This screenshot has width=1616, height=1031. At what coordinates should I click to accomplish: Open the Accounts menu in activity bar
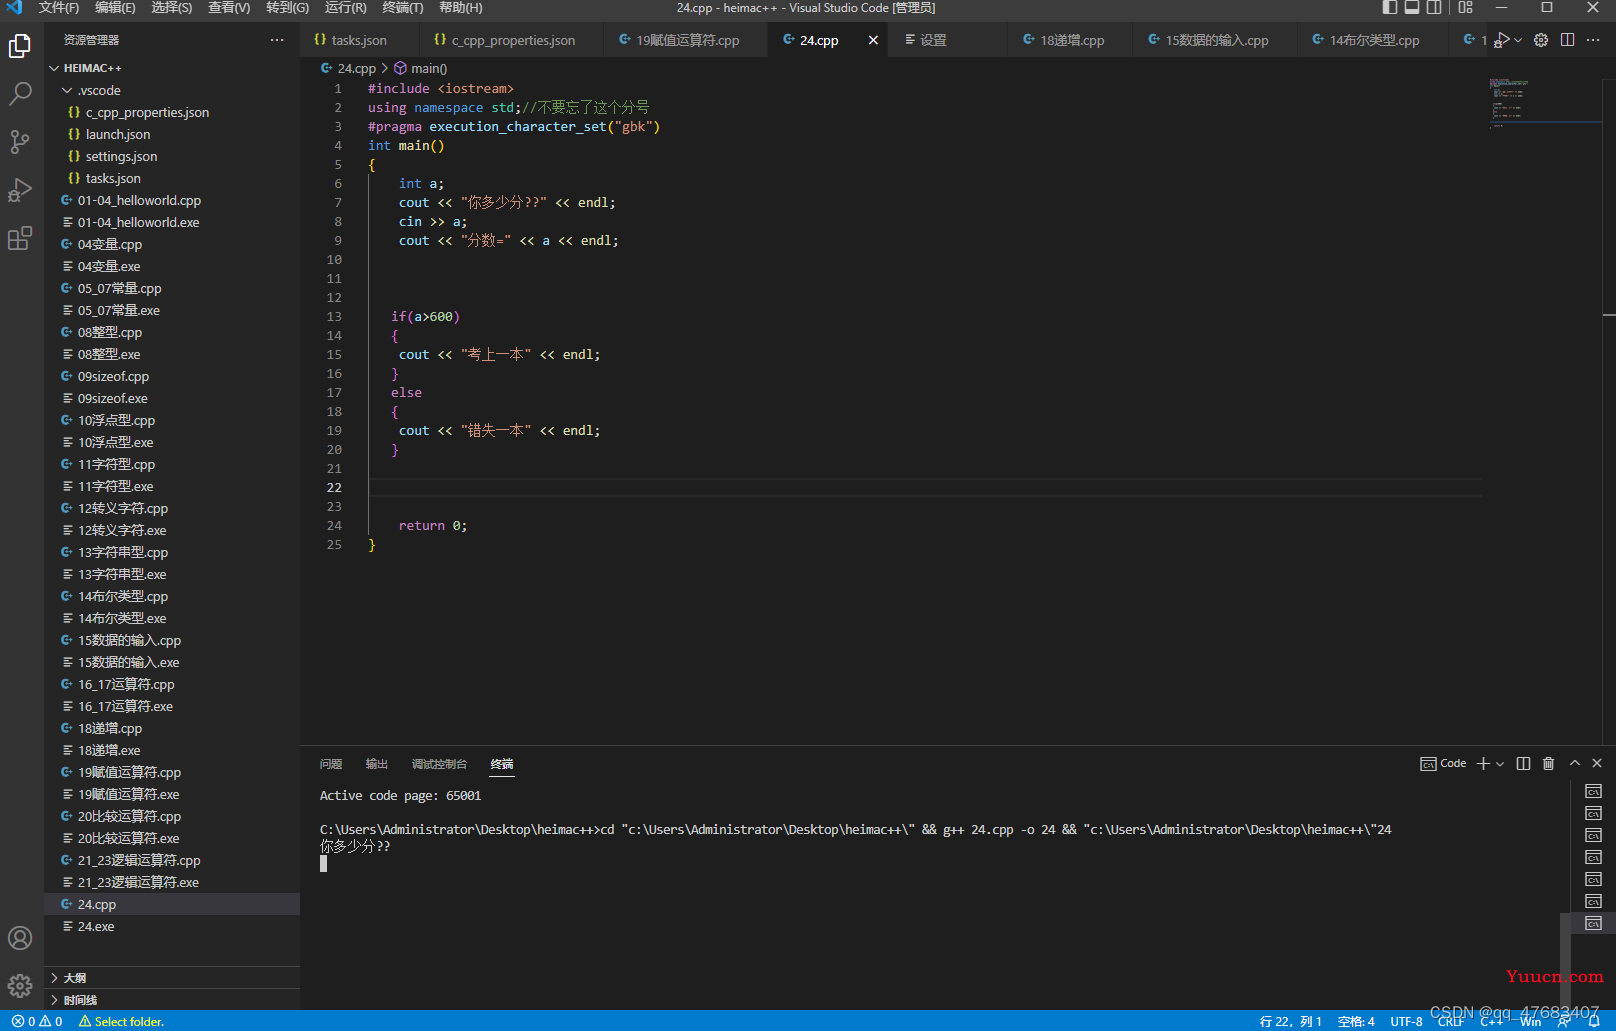(20, 938)
